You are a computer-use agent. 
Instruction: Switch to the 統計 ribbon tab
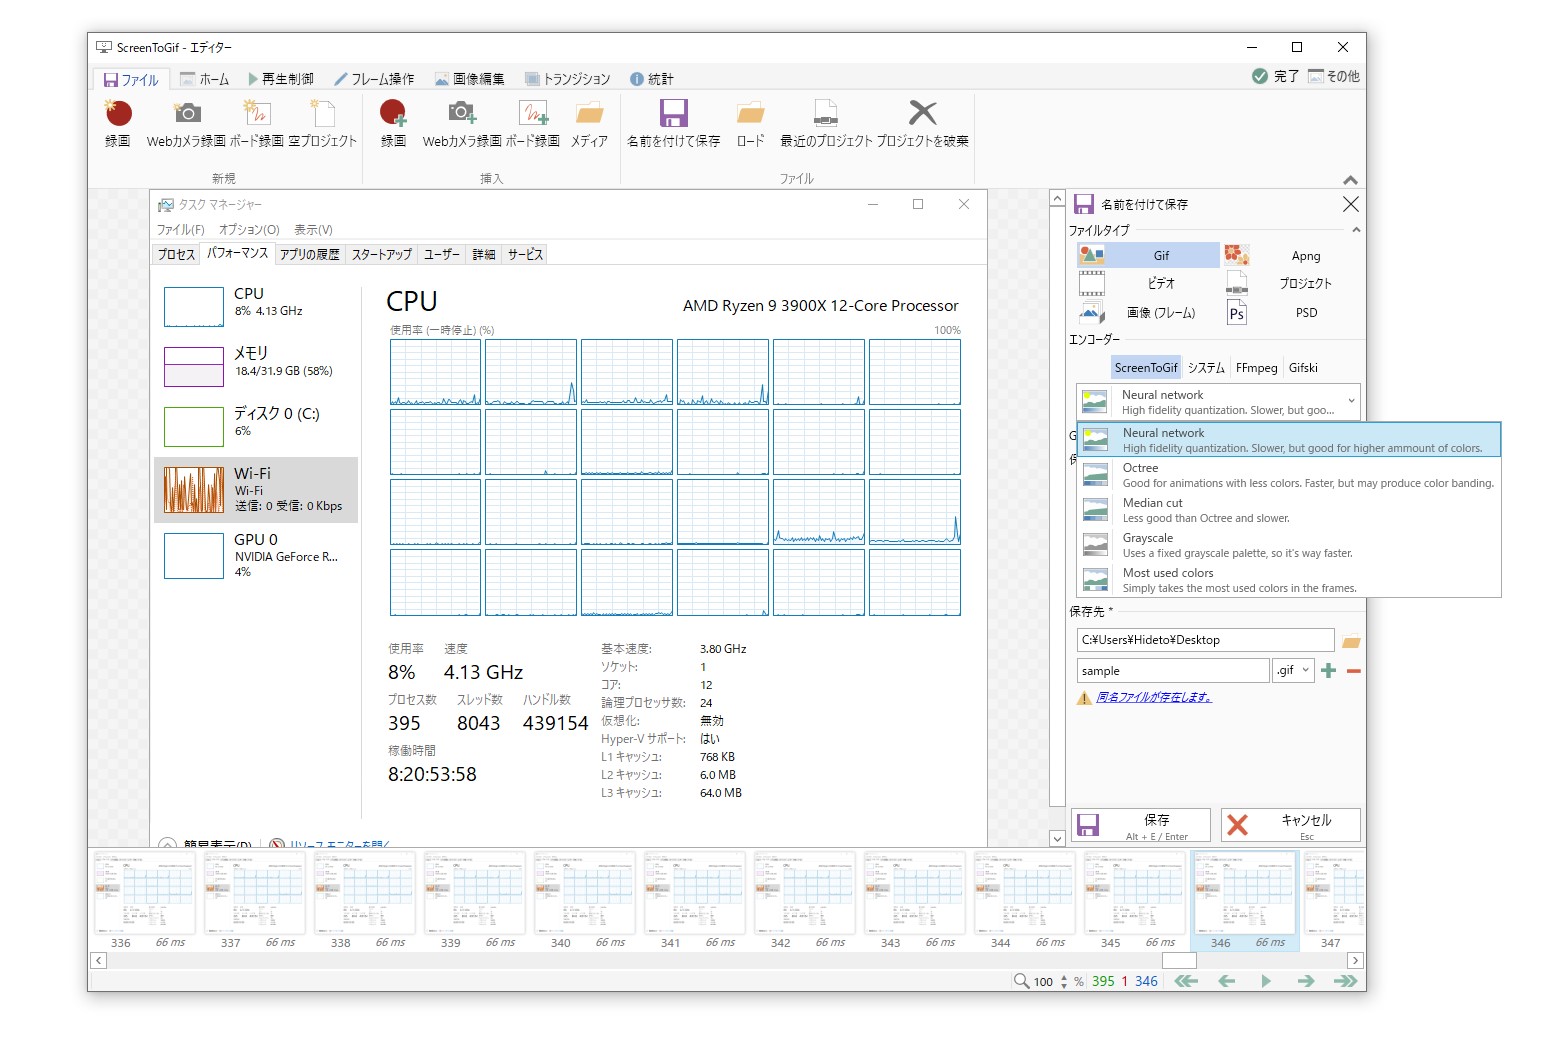pyautogui.click(x=651, y=79)
